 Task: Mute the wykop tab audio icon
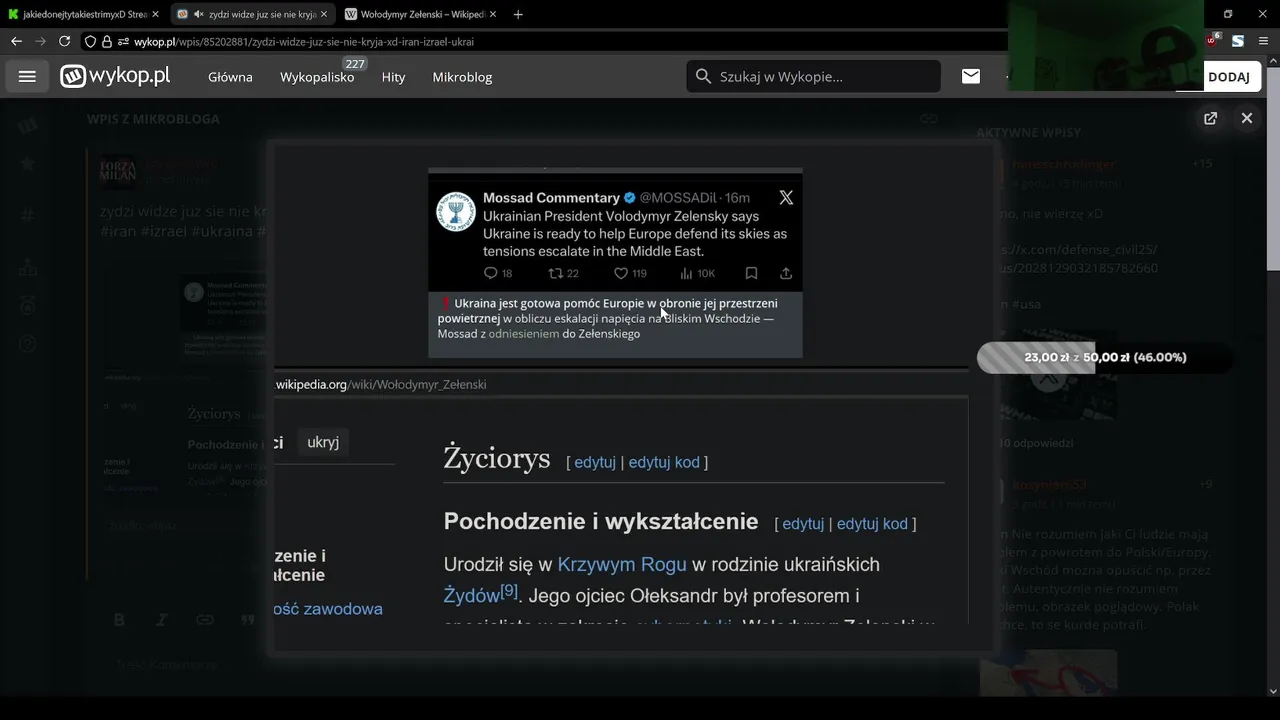[x=198, y=14]
